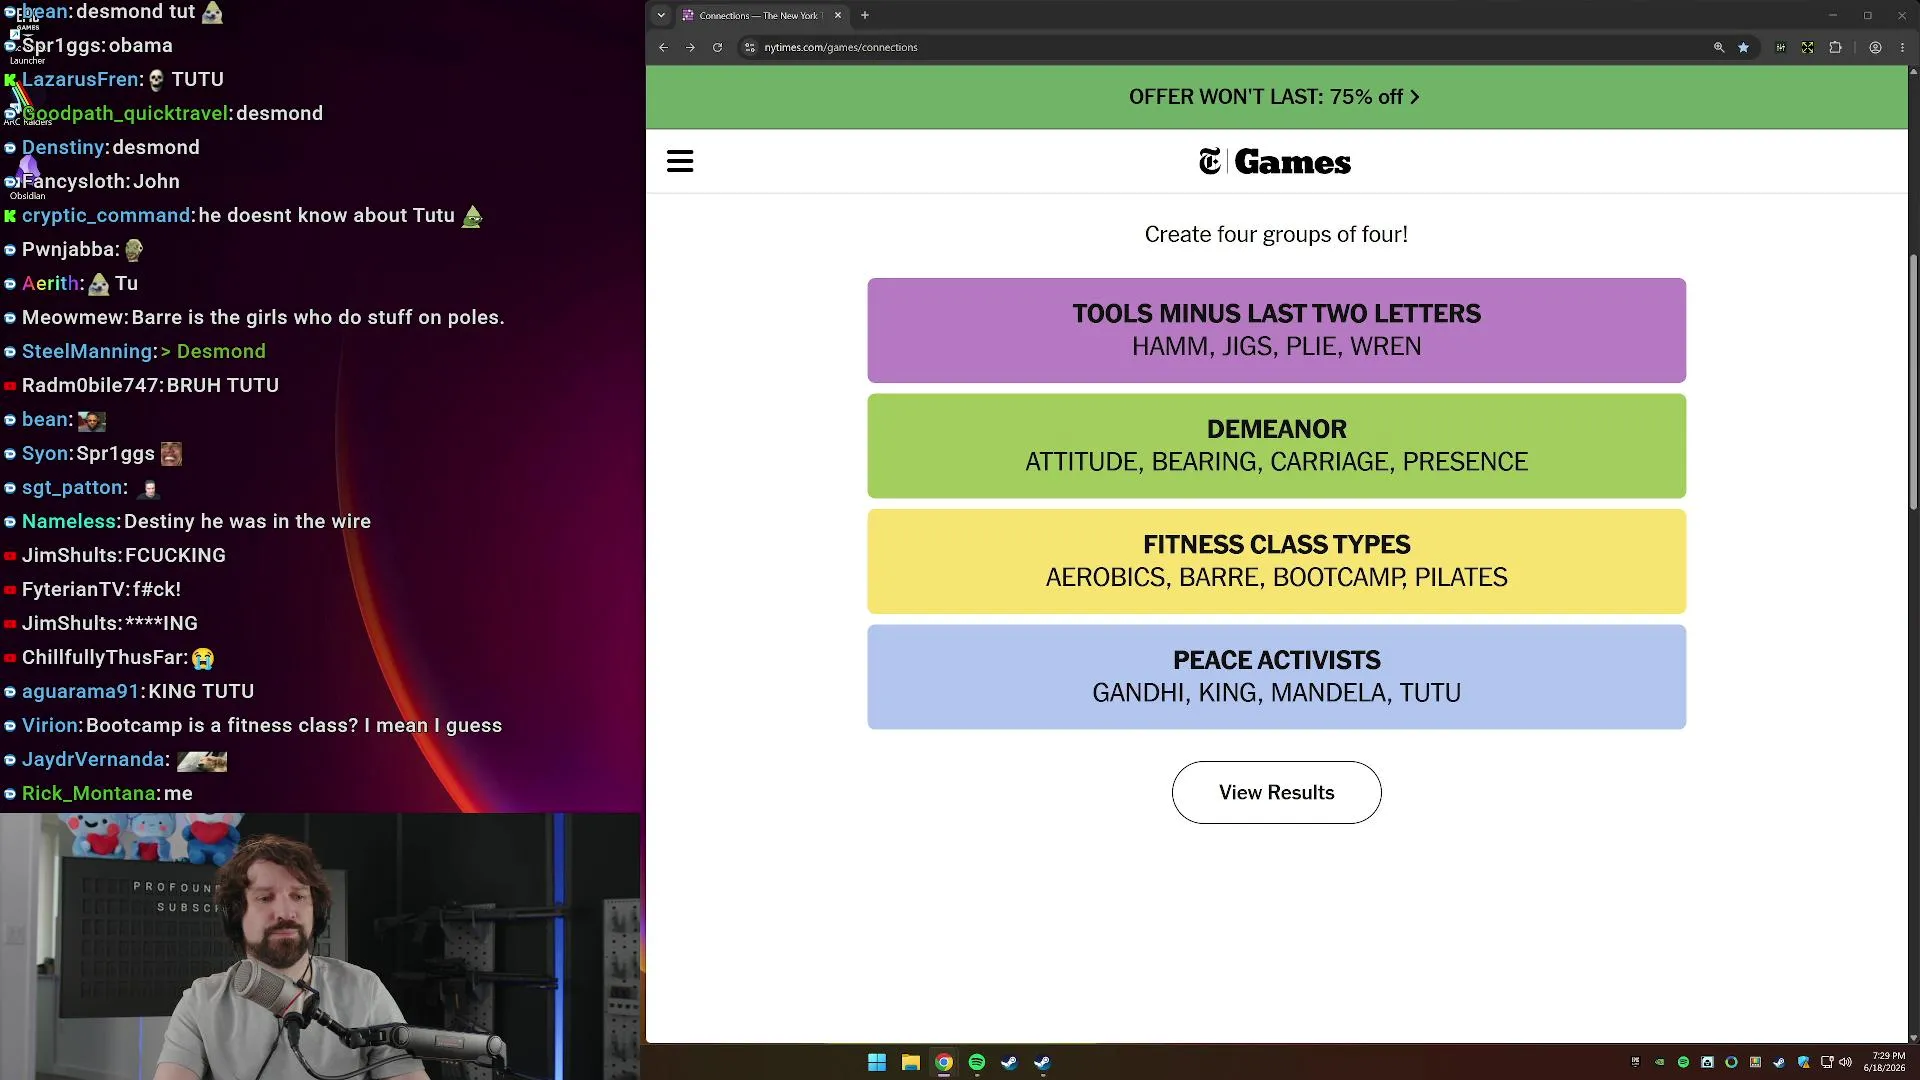Viewport: 1920px width, 1080px height.
Task: Click the Chrome taskbar icon
Action: point(943,1062)
